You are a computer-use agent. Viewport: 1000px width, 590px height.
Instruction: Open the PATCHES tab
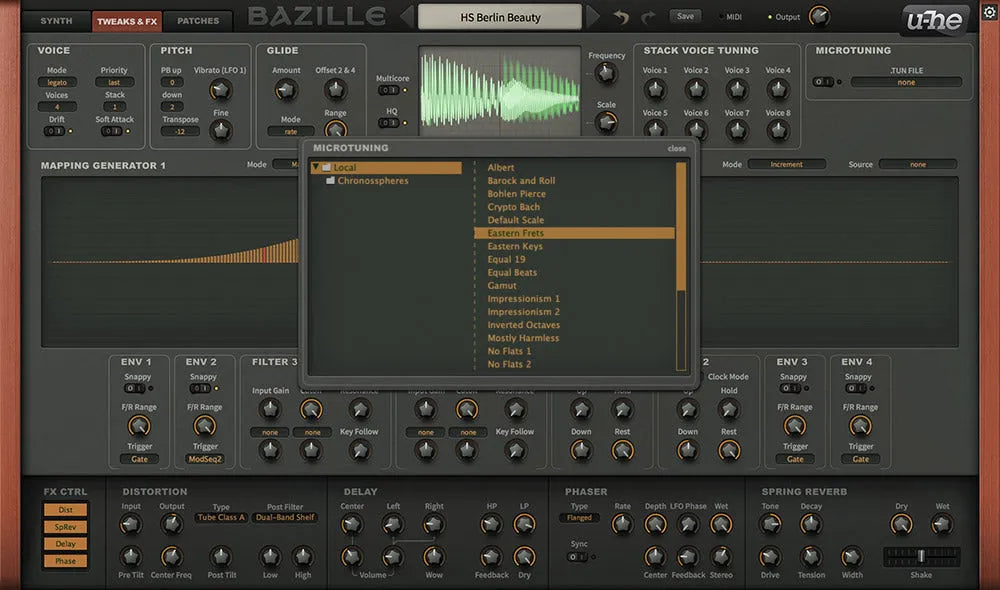(198, 20)
